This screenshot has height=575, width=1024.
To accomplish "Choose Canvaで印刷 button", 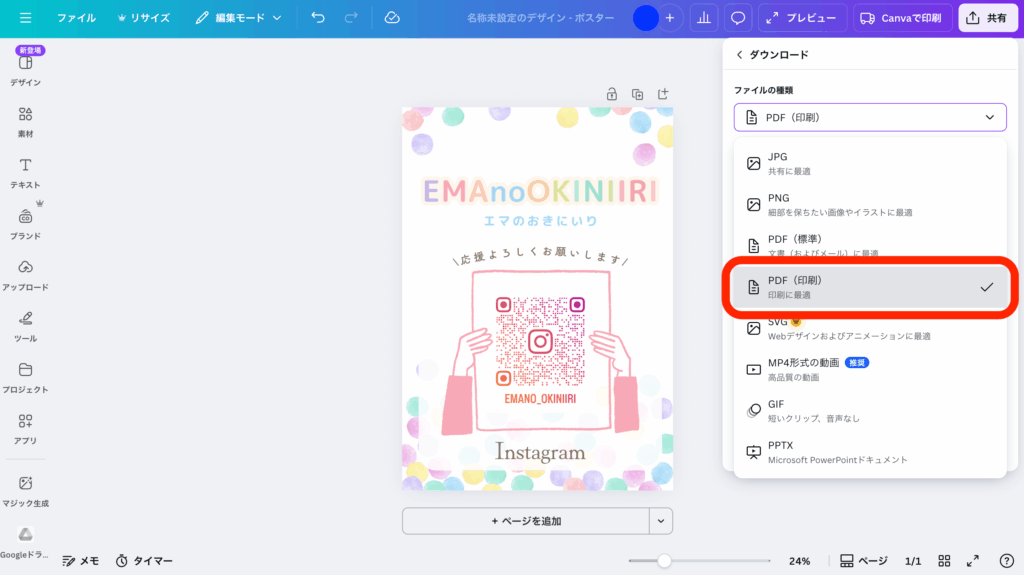I will (901, 18).
